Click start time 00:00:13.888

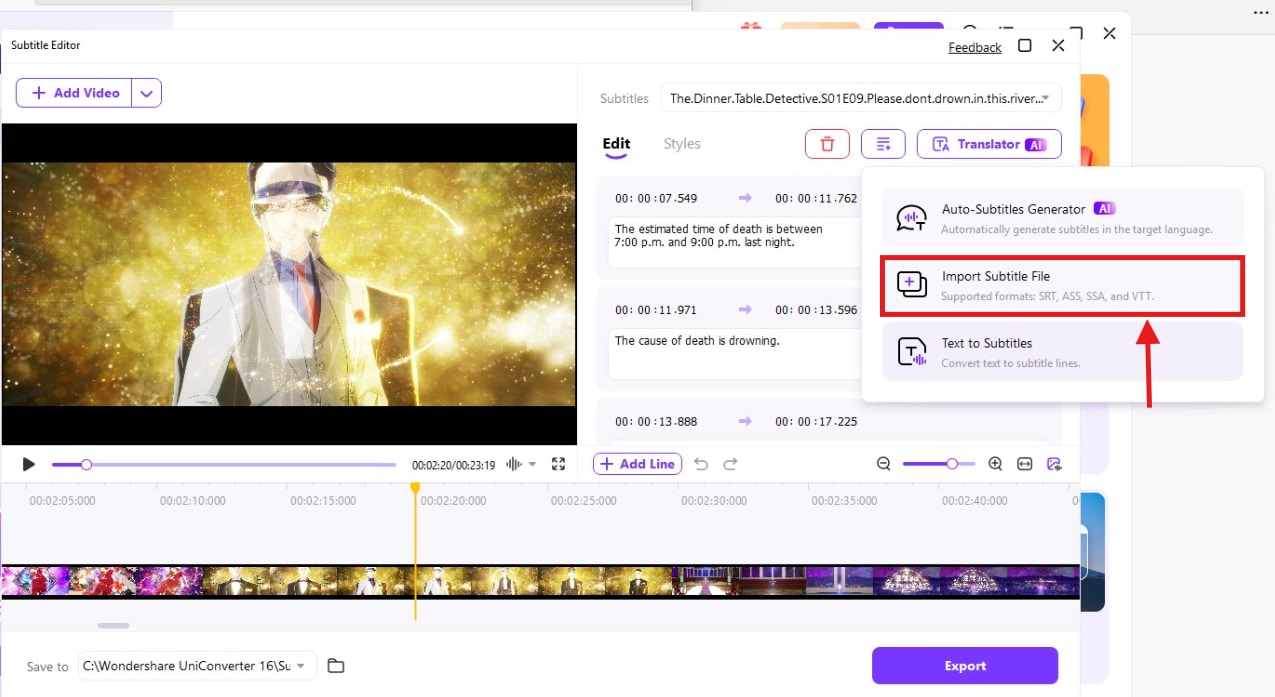pos(656,422)
